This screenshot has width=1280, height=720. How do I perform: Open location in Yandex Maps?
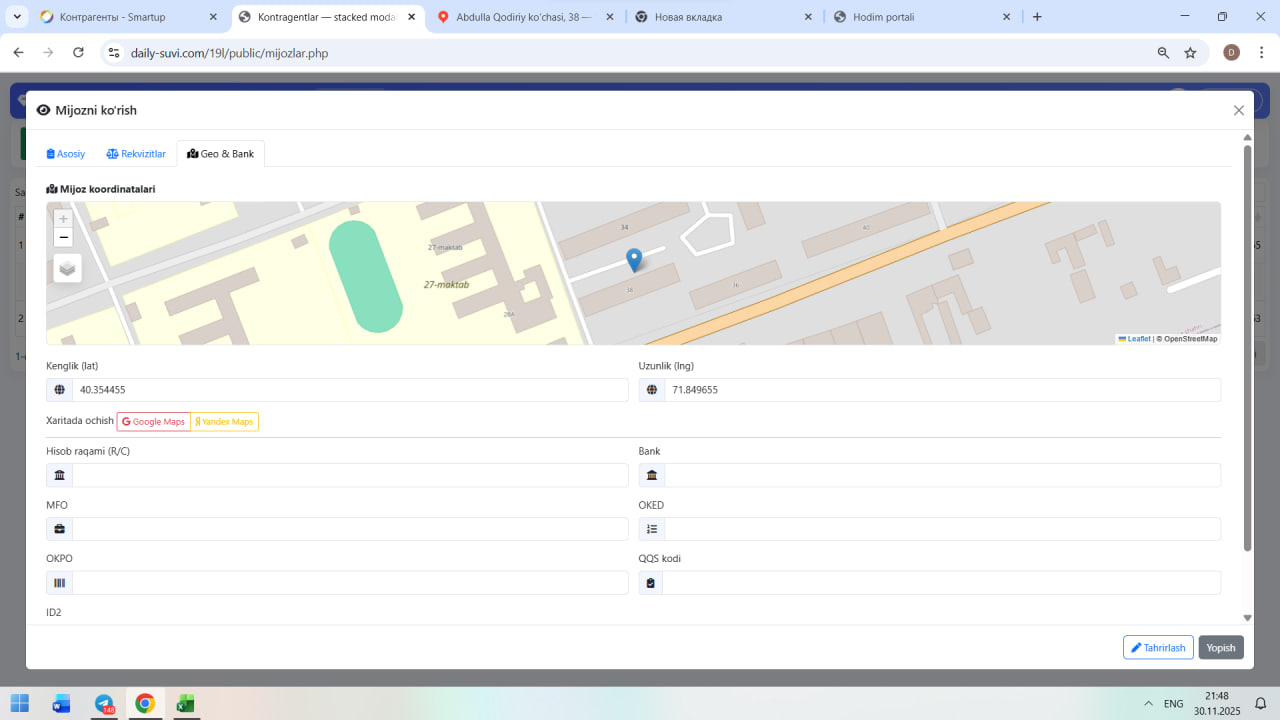(x=225, y=422)
